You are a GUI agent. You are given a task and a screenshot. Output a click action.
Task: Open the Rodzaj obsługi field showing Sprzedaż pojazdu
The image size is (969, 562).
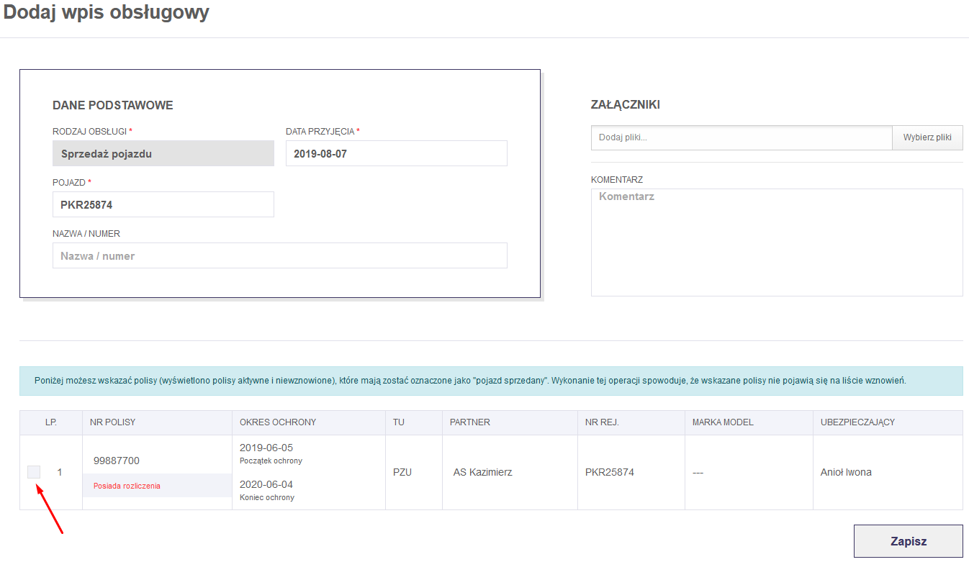[163, 154]
